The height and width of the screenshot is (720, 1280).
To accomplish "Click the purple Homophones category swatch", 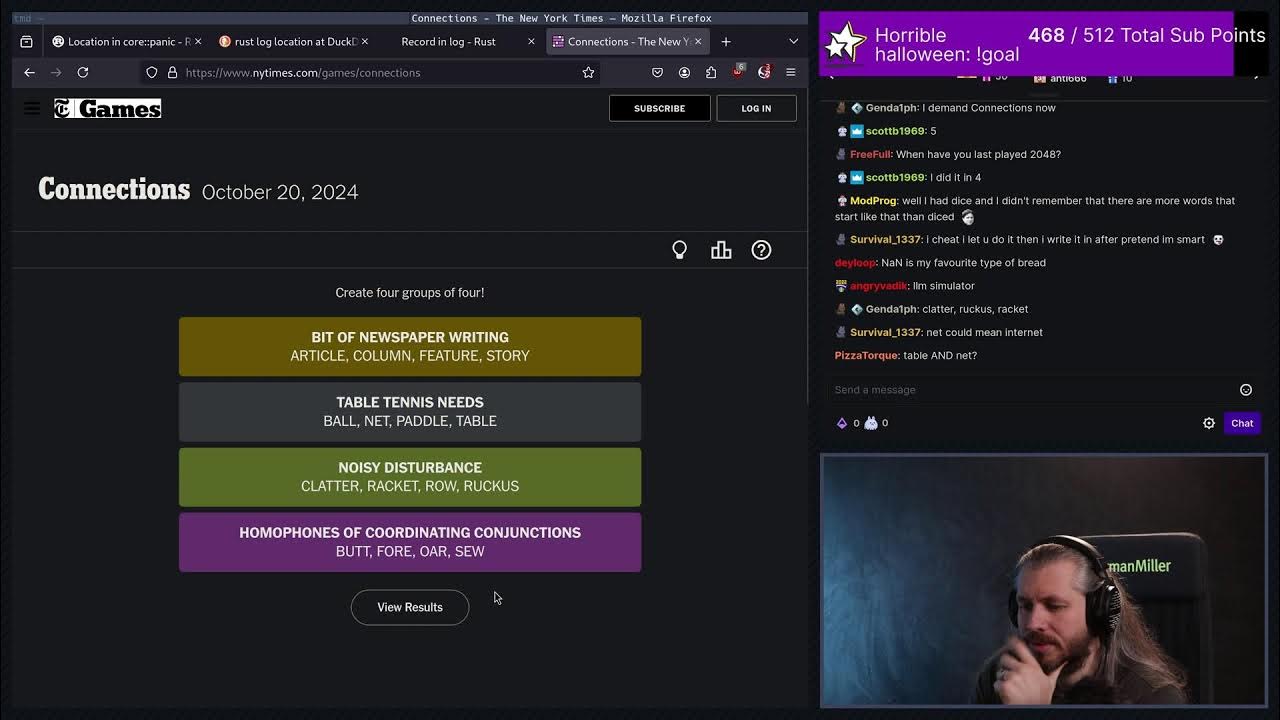I will (410, 542).
